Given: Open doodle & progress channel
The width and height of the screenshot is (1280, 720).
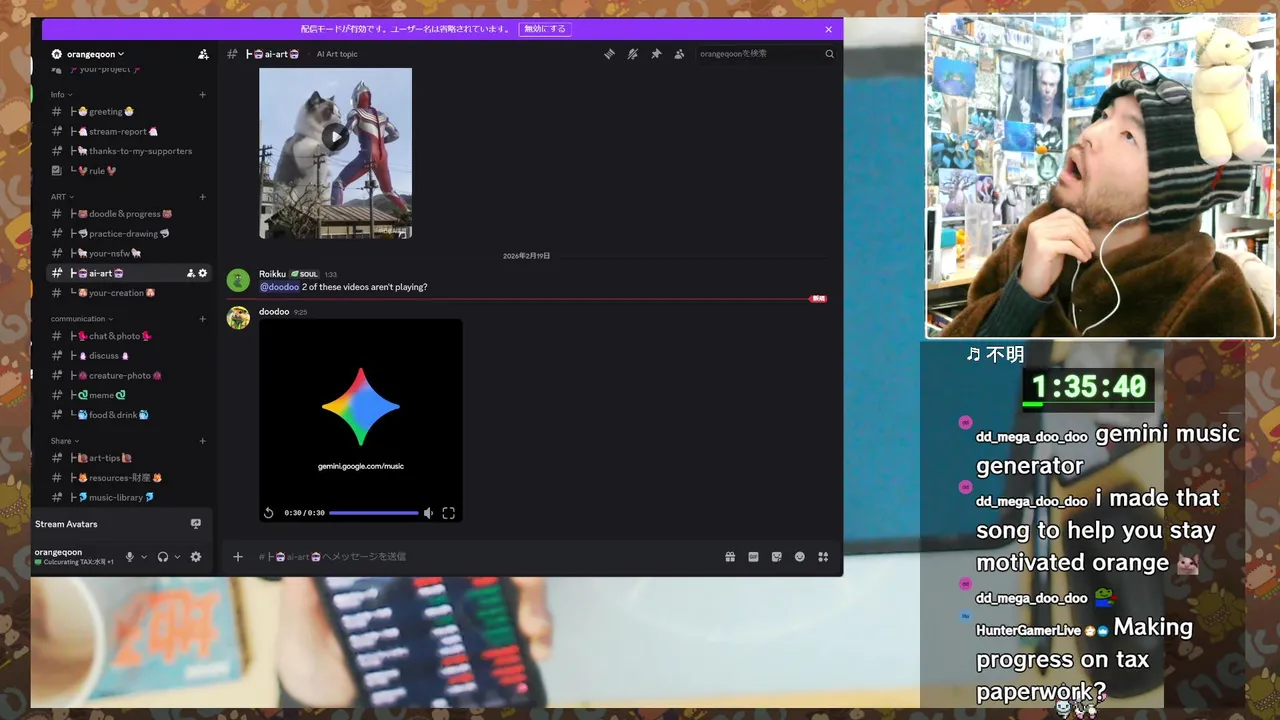Looking at the screenshot, I should (130, 214).
